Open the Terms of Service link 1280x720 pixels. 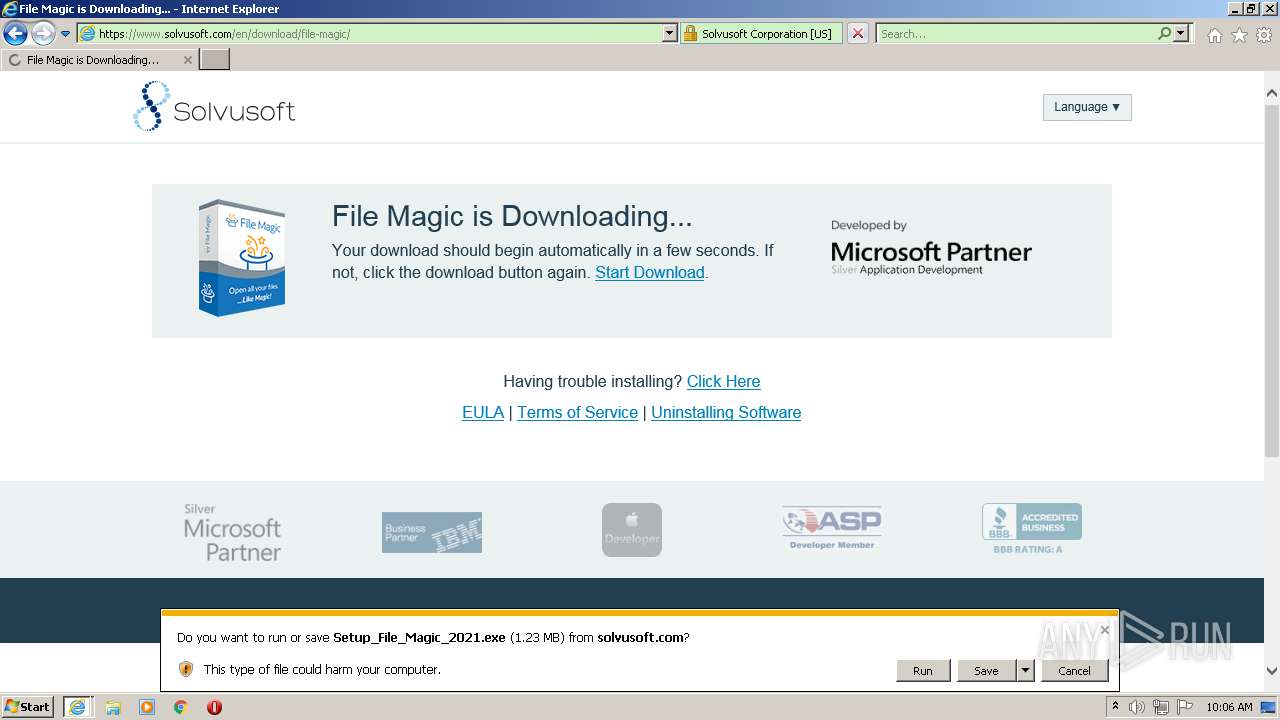pos(577,412)
